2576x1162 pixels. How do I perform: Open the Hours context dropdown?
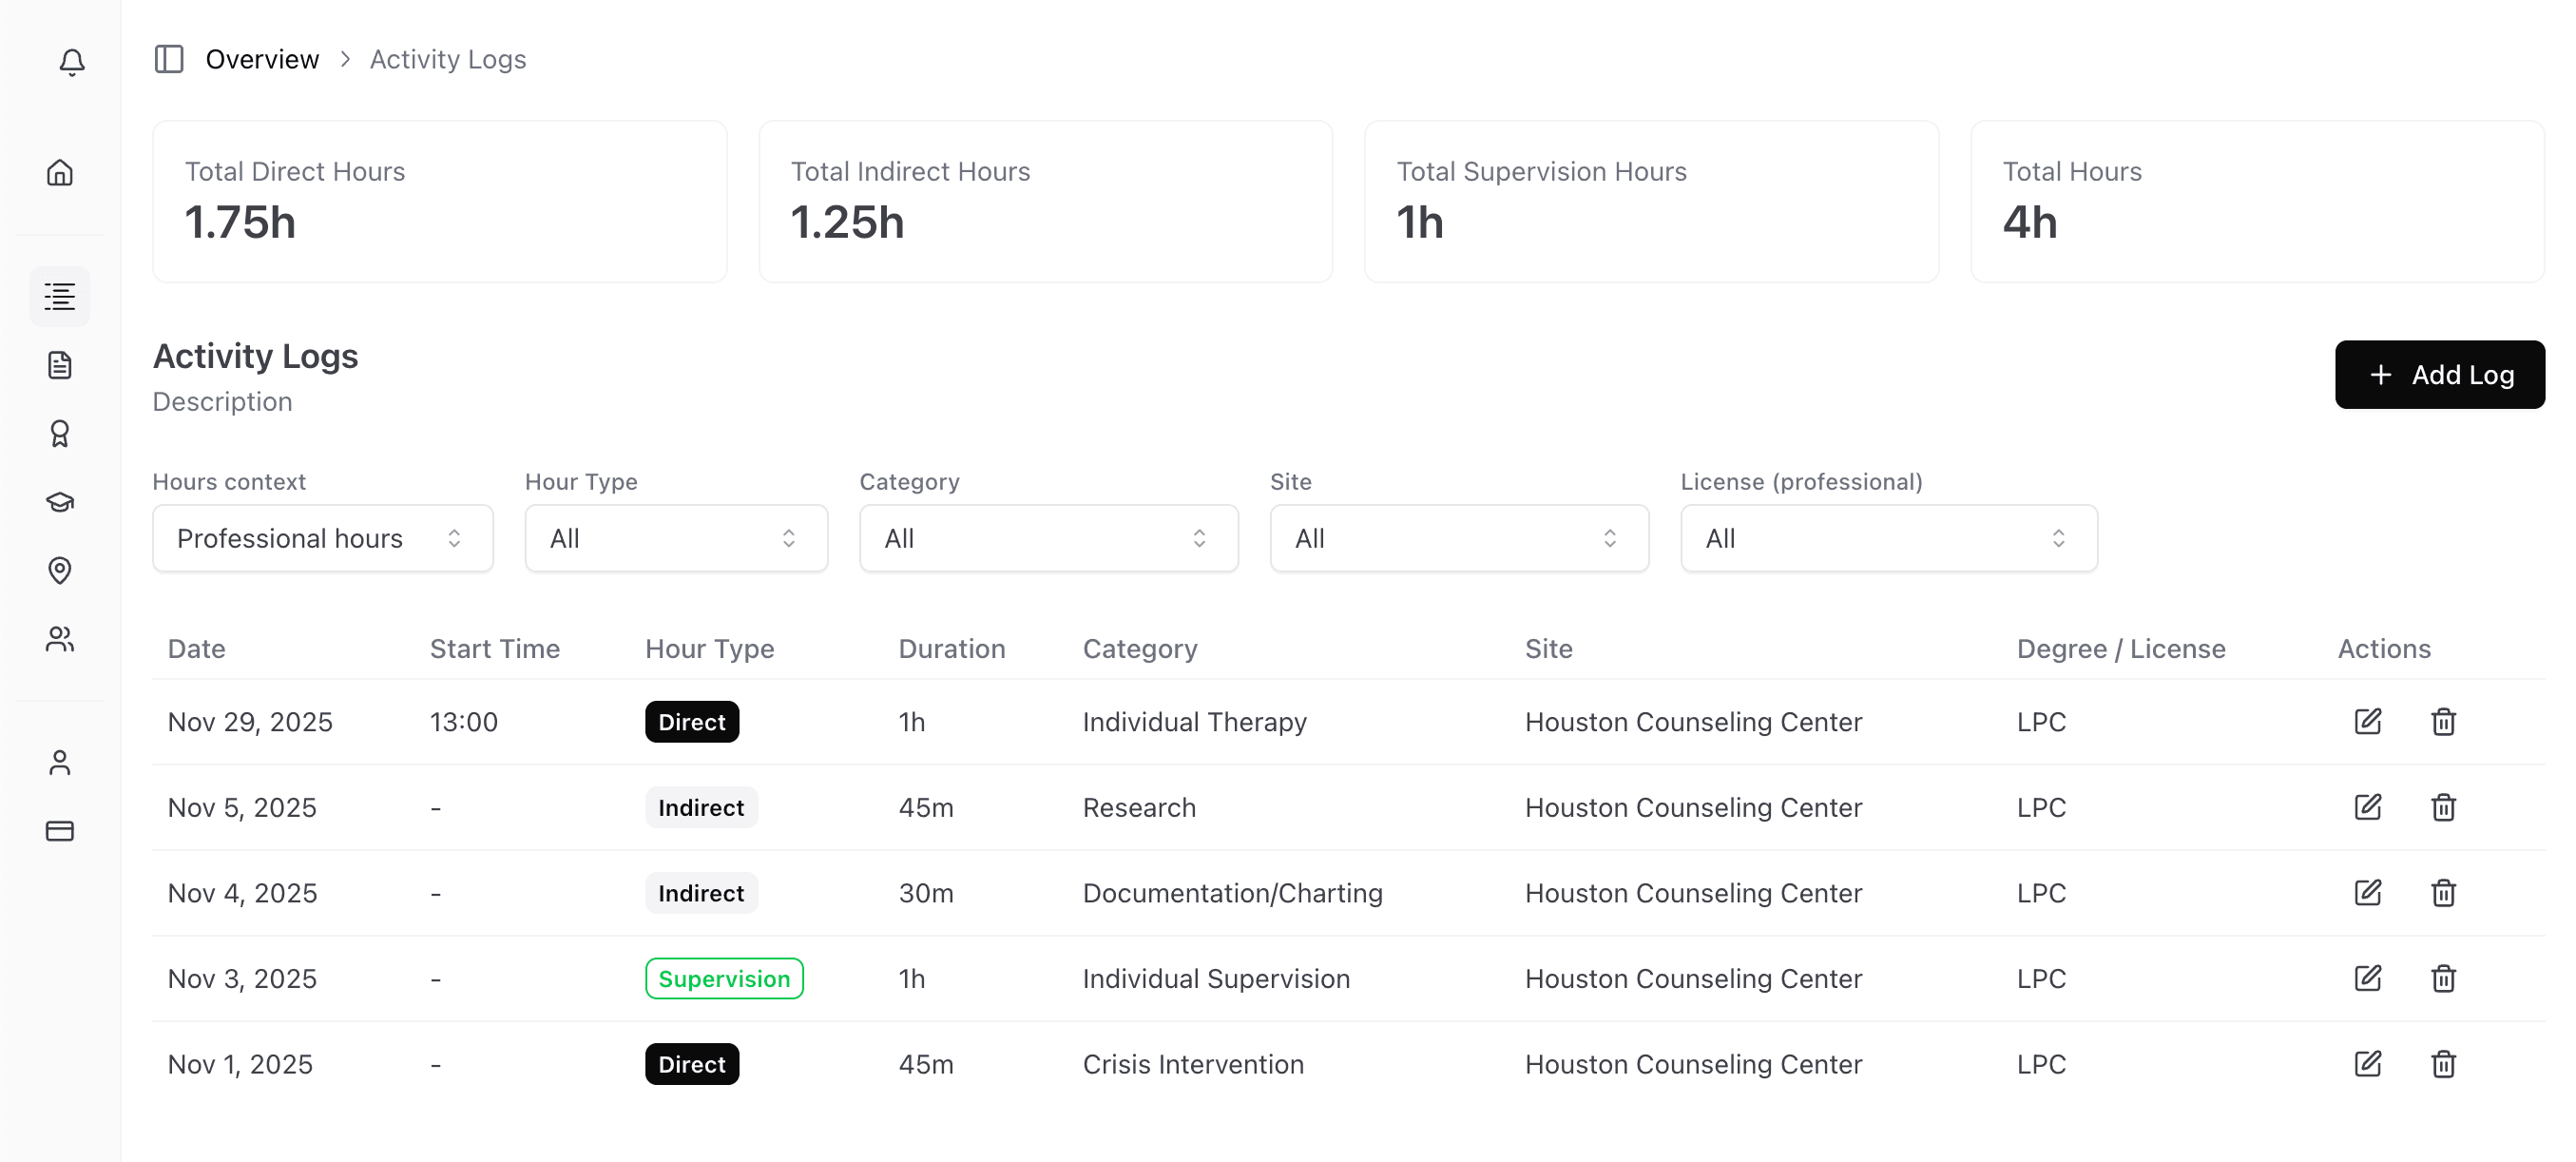pyautogui.click(x=322, y=538)
